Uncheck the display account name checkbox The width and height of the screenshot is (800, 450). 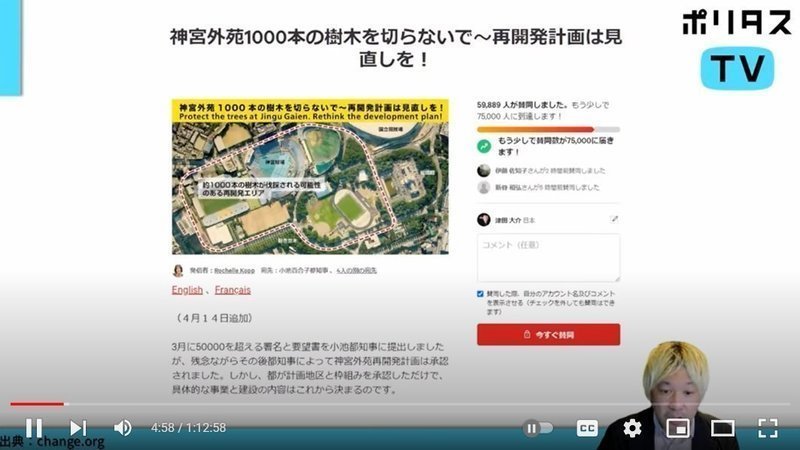click(x=480, y=294)
